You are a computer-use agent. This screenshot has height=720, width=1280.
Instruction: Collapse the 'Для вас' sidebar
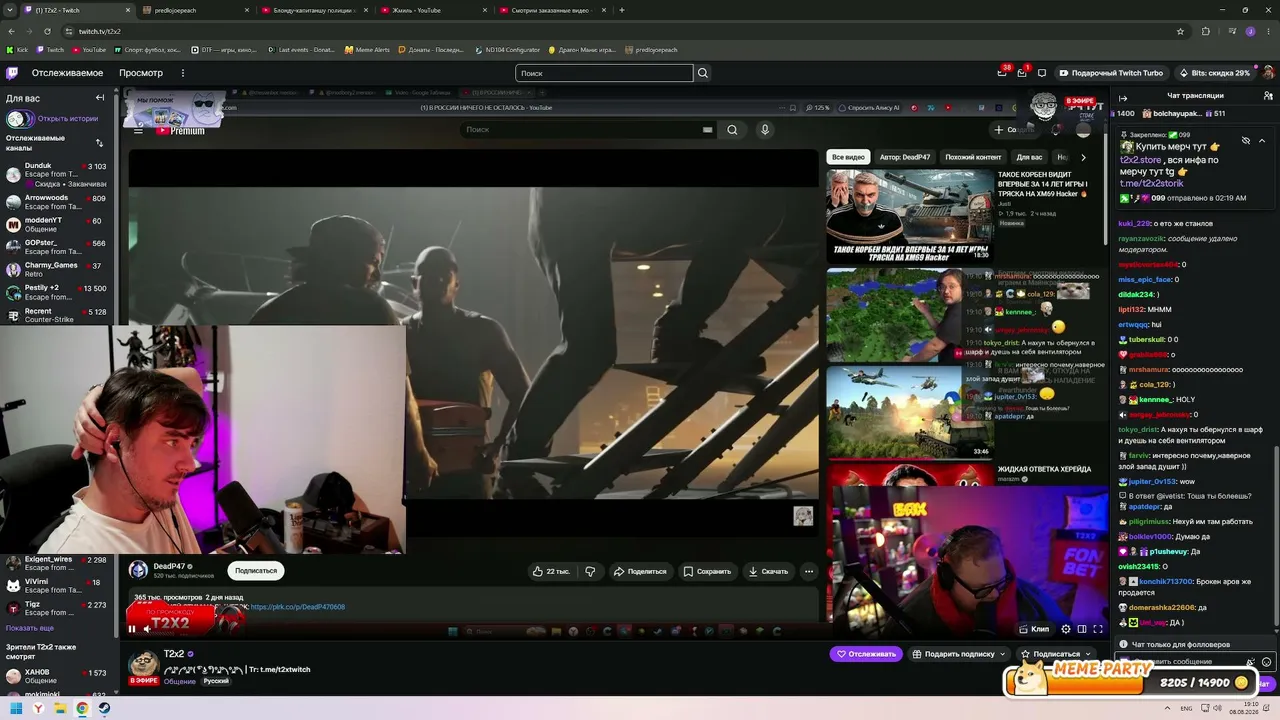pos(100,98)
